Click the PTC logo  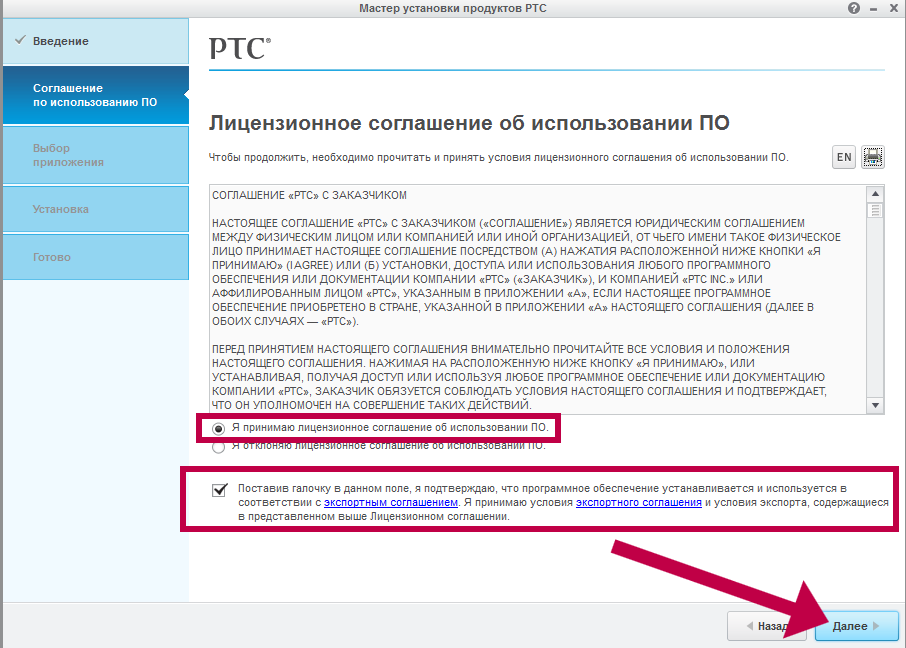(240, 48)
